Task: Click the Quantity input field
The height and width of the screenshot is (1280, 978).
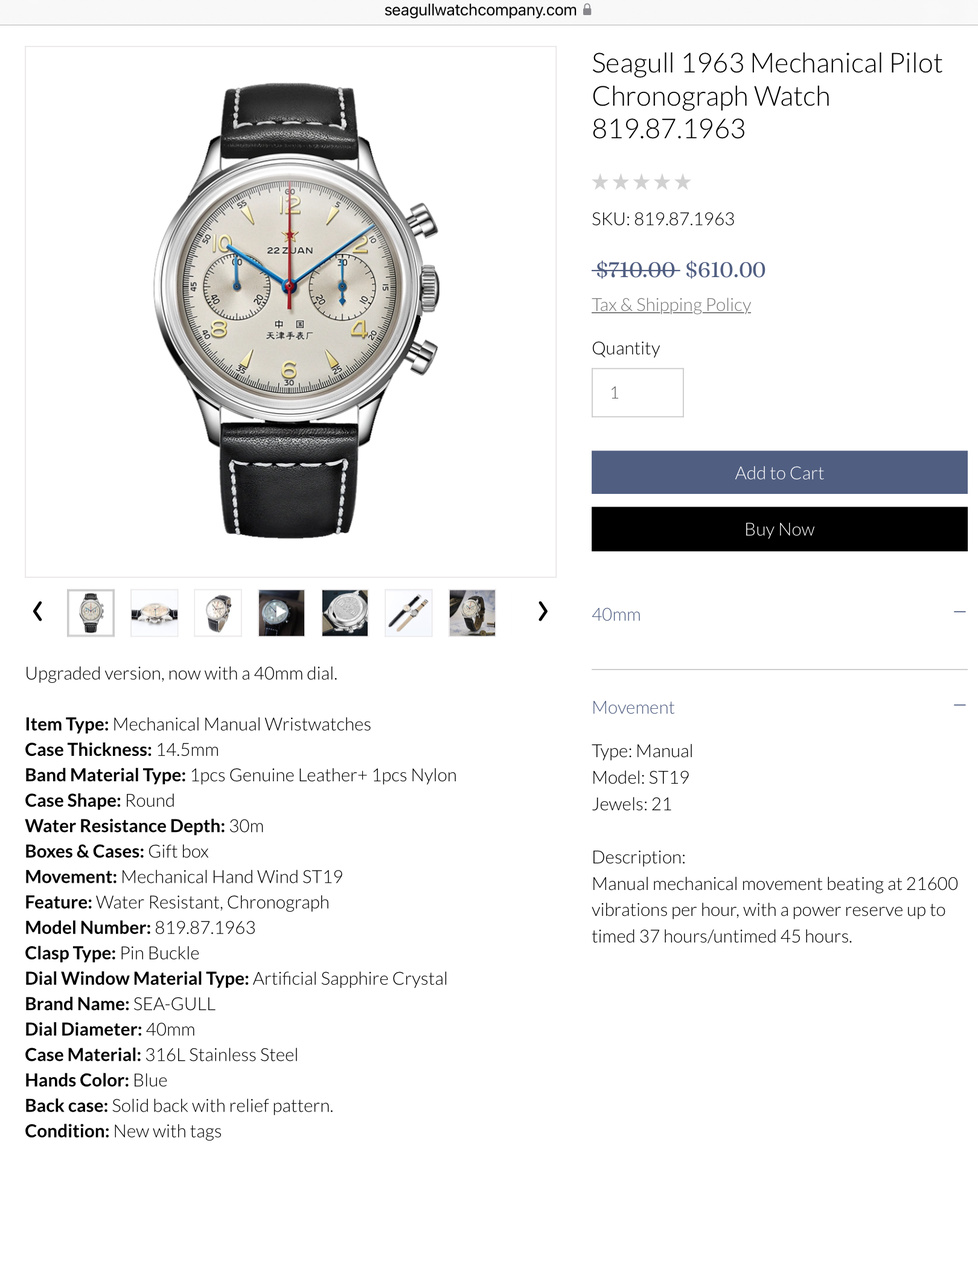Action: click(637, 393)
